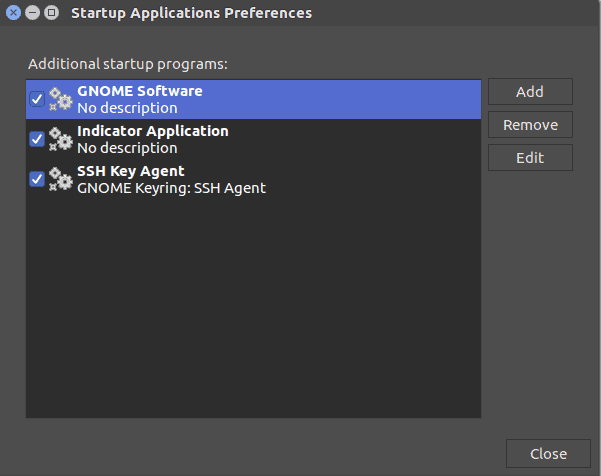The height and width of the screenshot is (476, 601).
Task: Close the window using title bar X icon
Action: pyautogui.click(x=13, y=13)
